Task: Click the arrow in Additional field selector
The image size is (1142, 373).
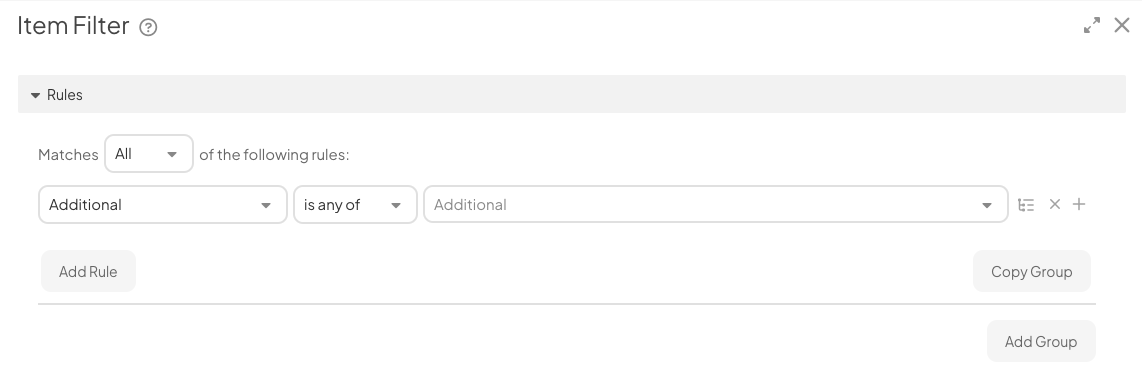Action: click(266, 205)
